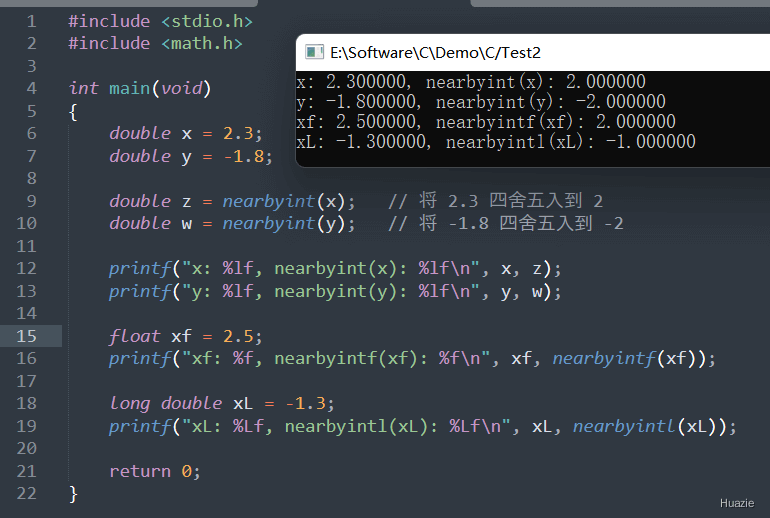Click the opening brace on line 5
This screenshot has height=518, width=770.
click(x=73, y=112)
